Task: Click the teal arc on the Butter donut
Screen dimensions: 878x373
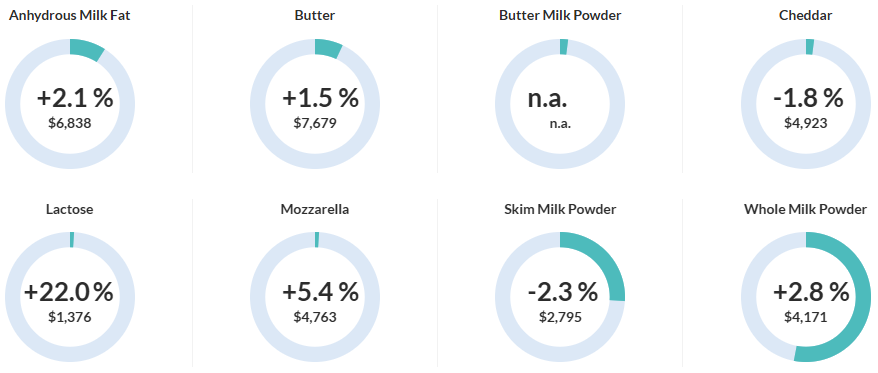Action: click(x=328, y=48)
